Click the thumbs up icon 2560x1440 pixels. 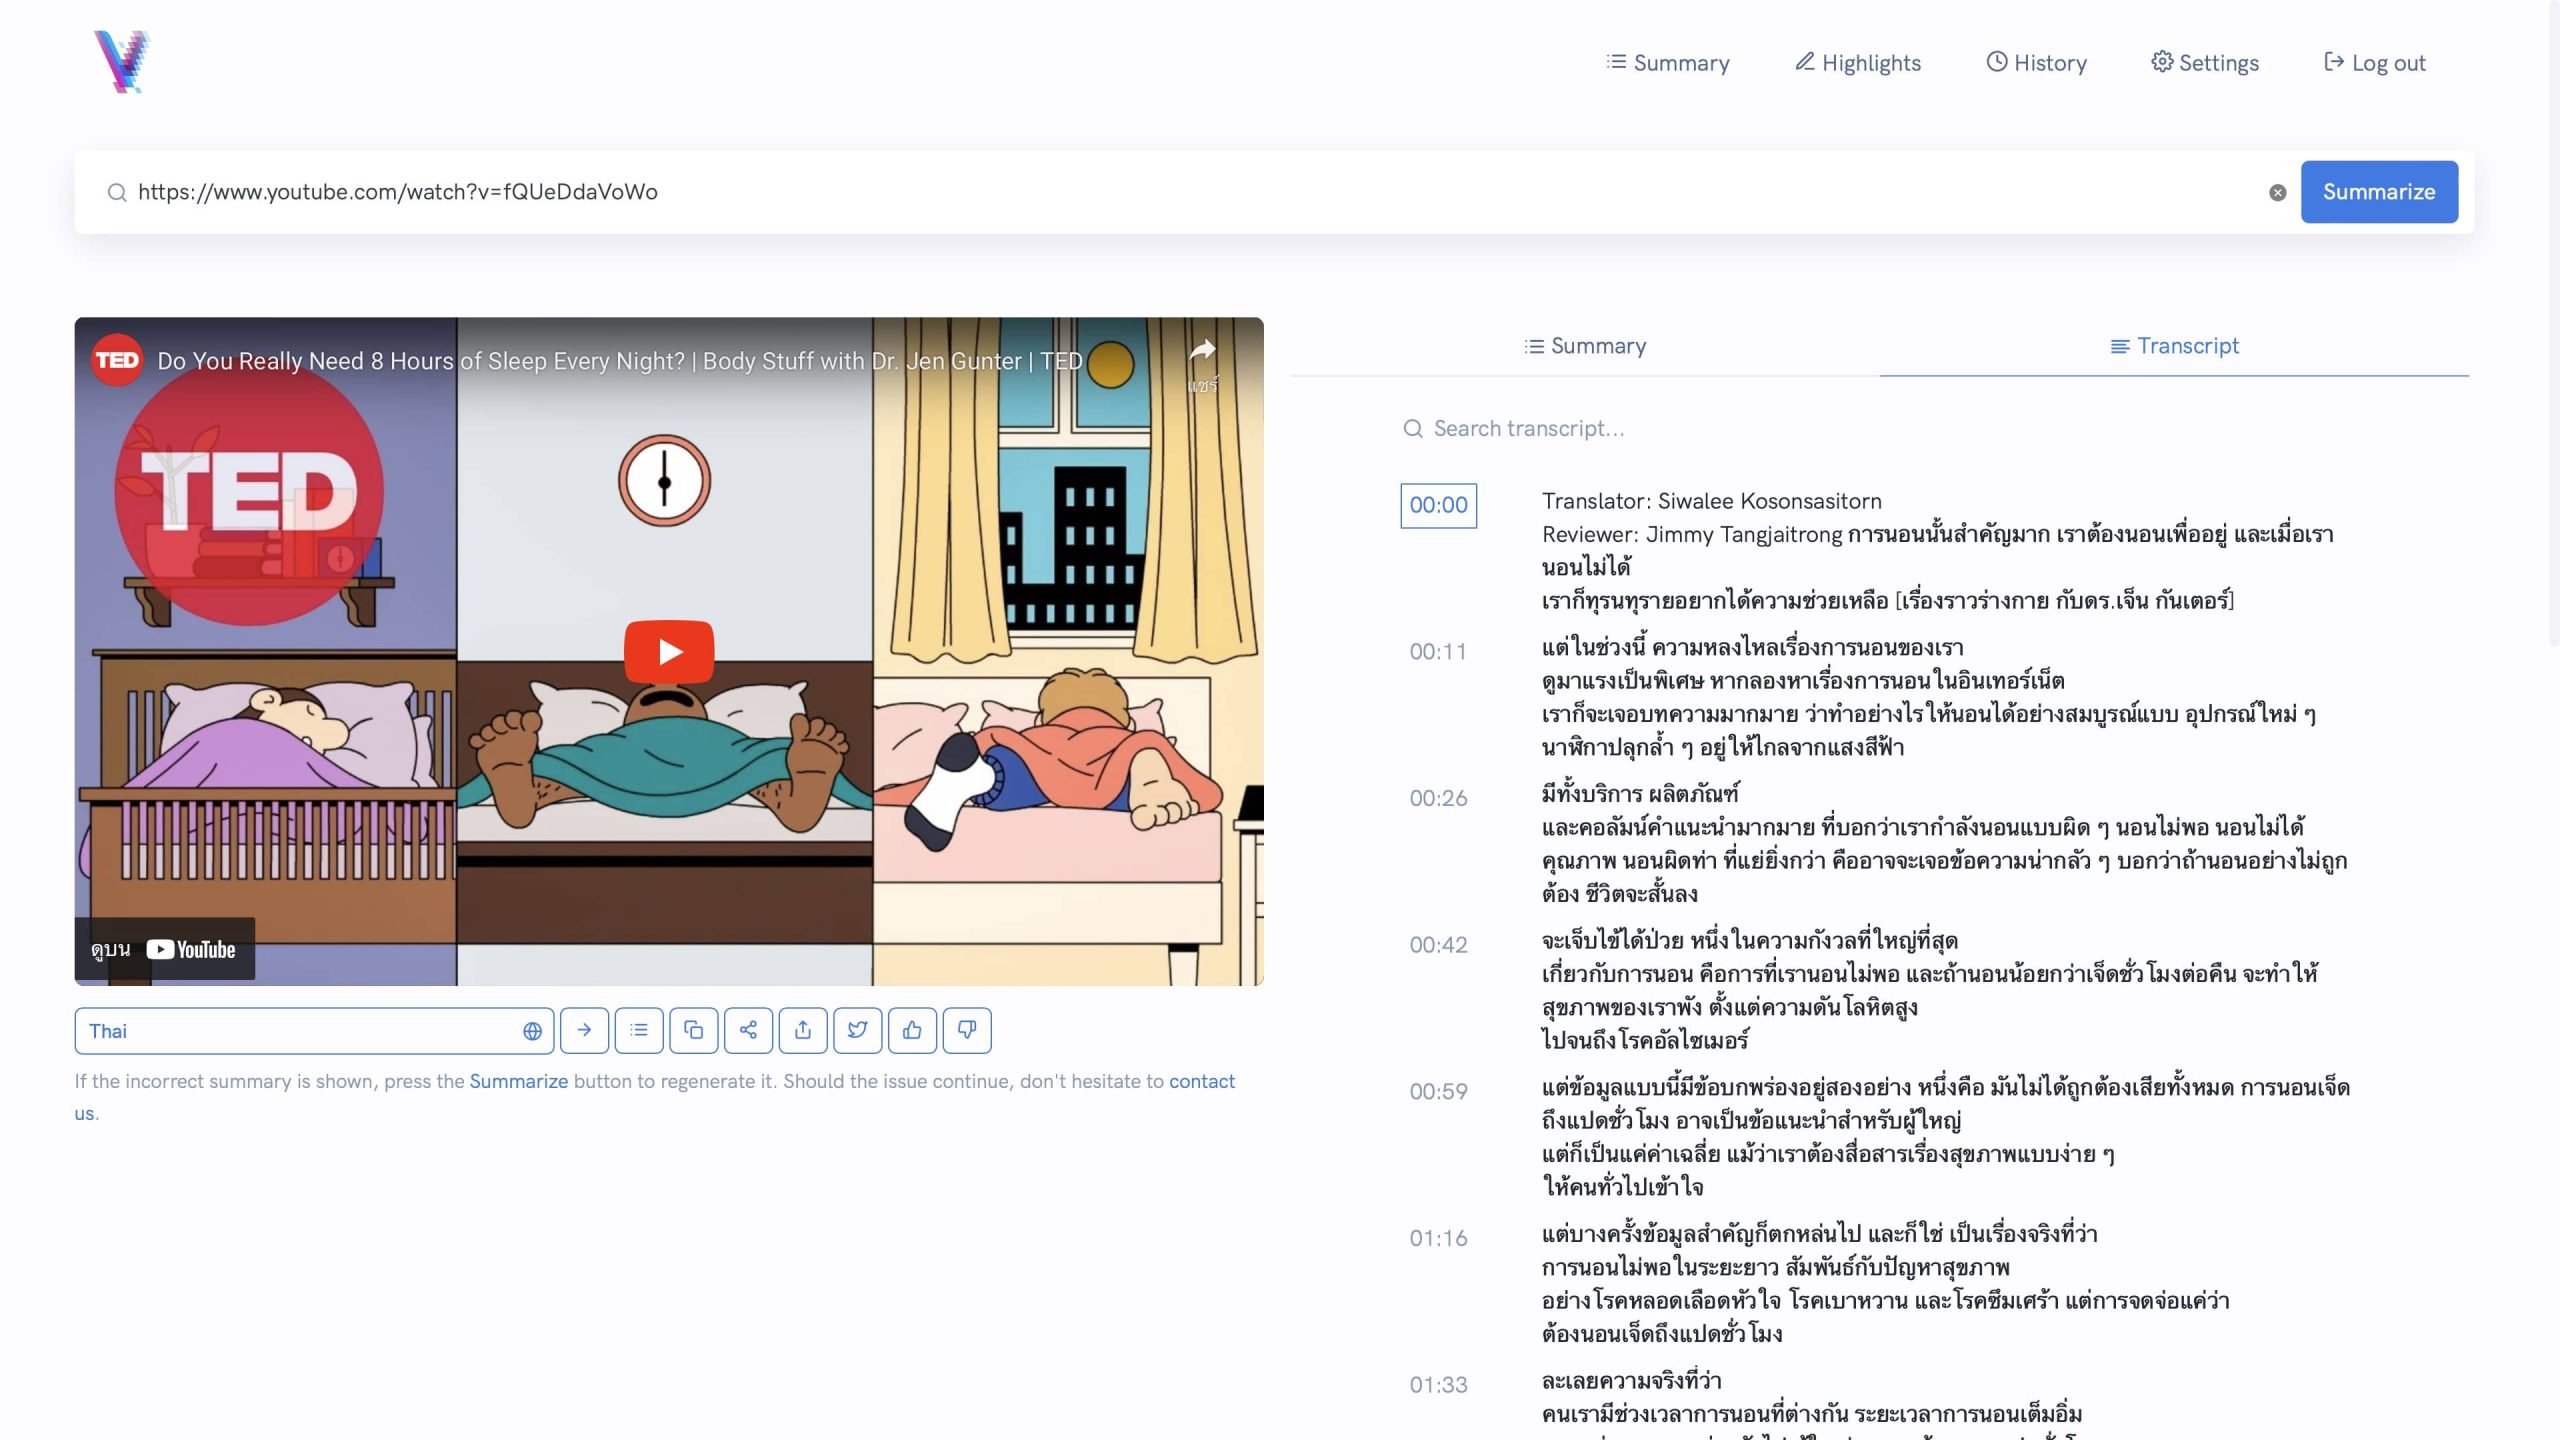(912, 1030)
